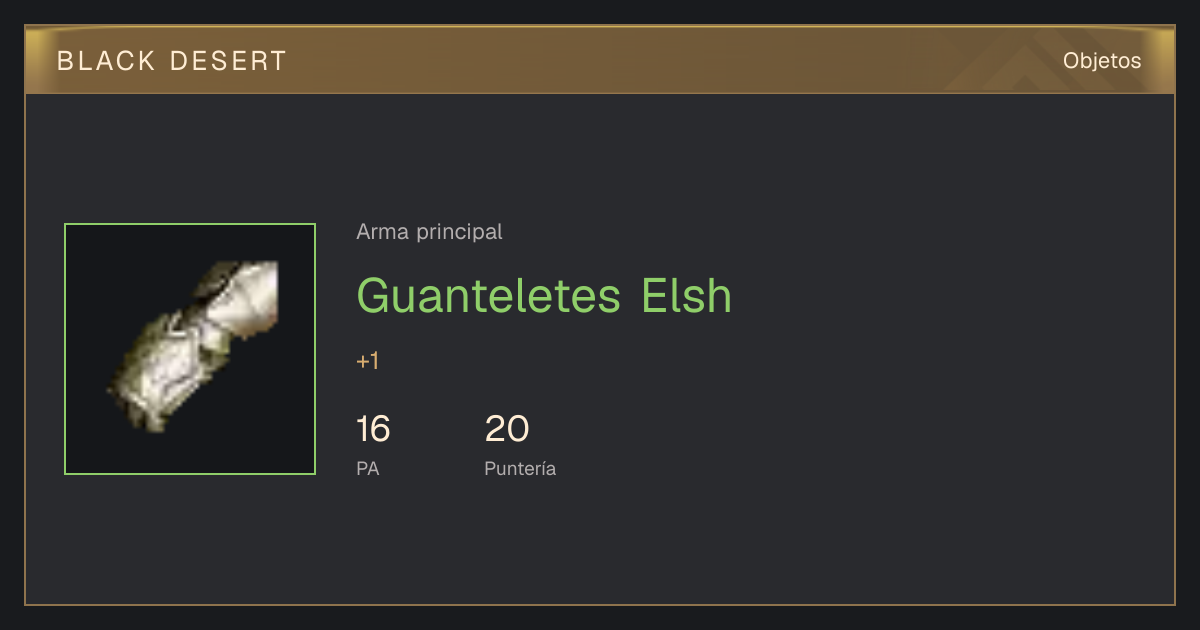
Task: Select the 20 Puntería stat value
Action: pos(506,429)
